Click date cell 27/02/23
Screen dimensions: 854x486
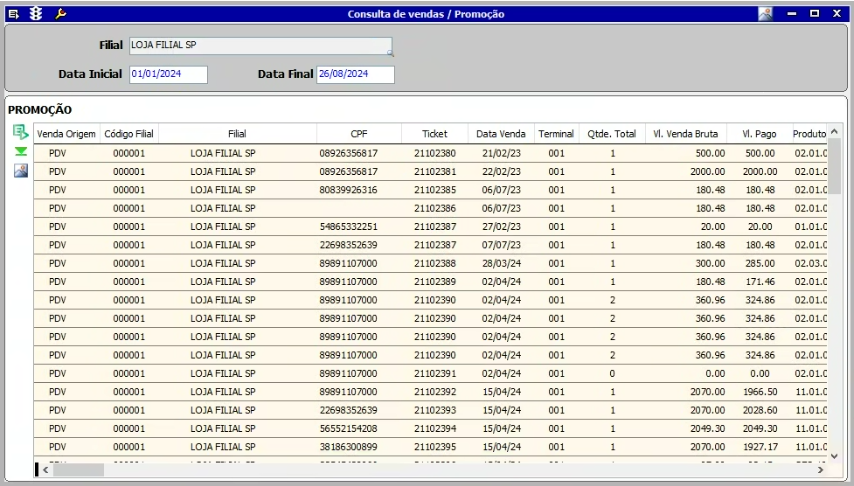point(501,227)
